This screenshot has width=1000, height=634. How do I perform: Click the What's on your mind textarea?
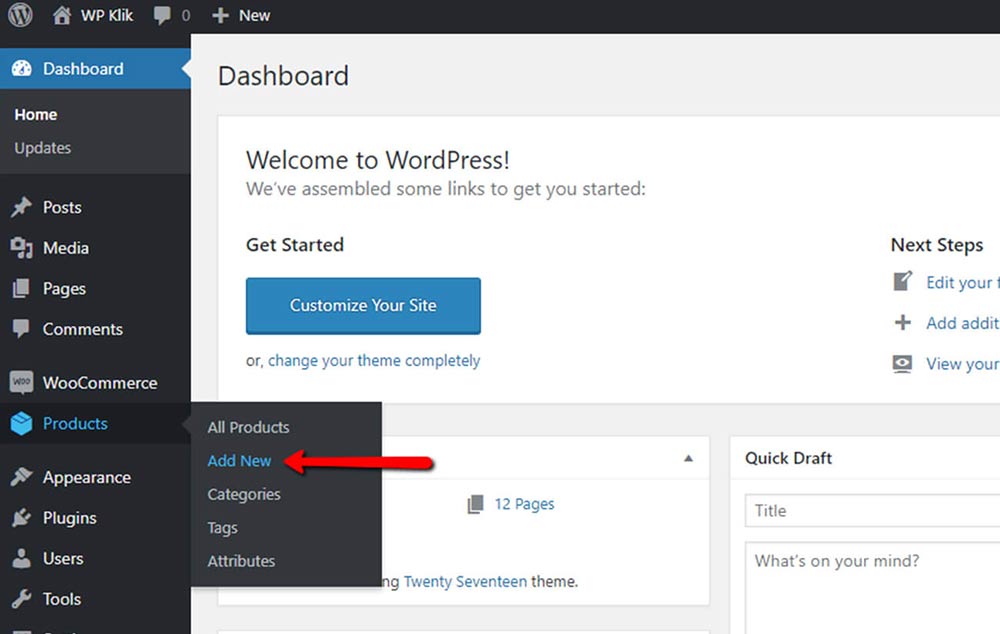(872, 588)
